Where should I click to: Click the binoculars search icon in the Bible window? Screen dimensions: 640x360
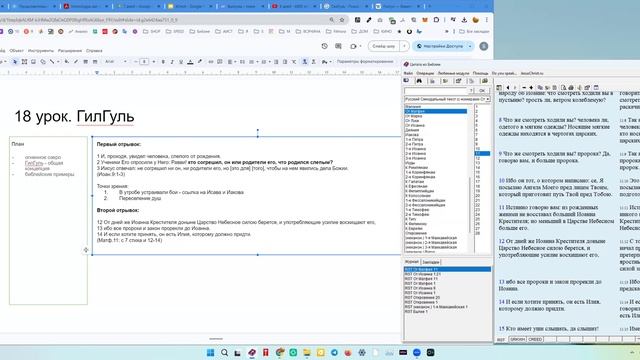tap(419, 81)
